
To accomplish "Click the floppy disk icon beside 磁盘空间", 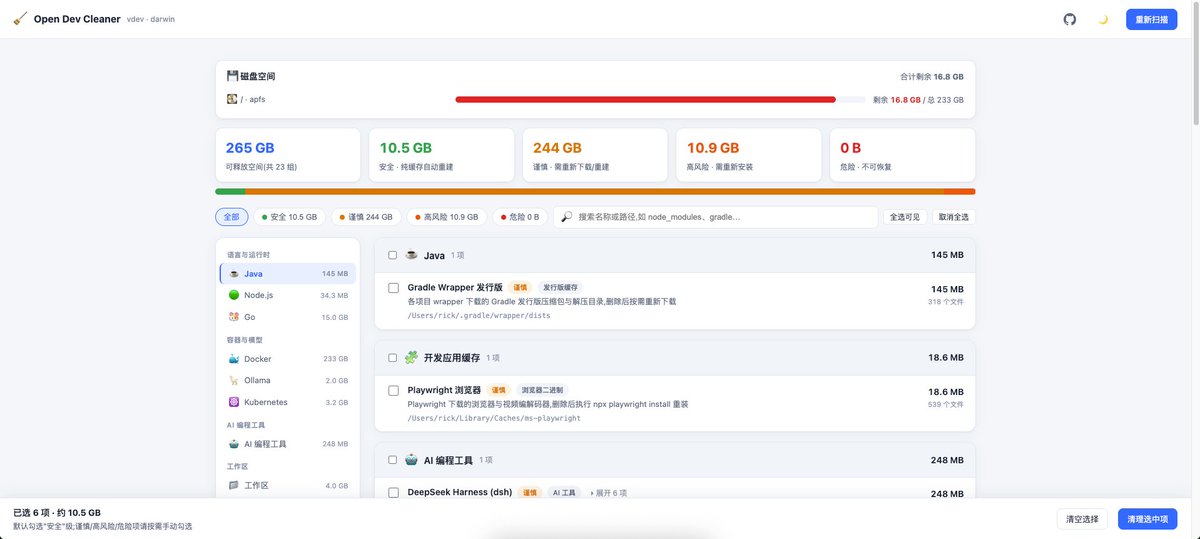I will (x=232, y=76).
